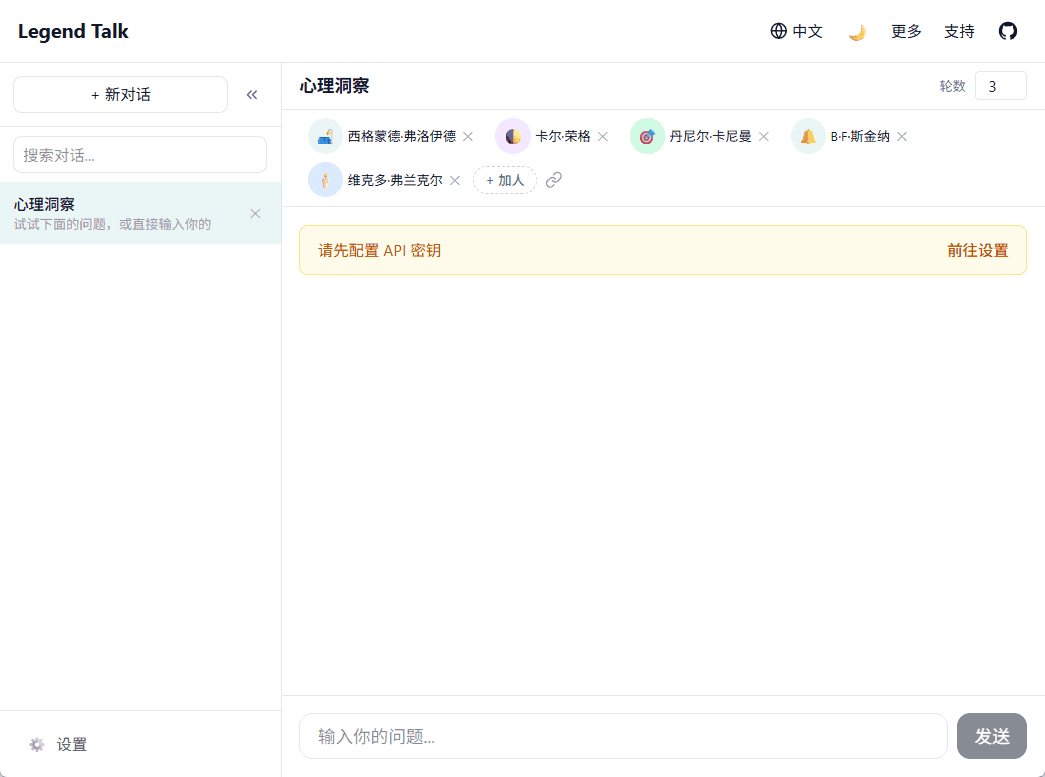Copy share link using chain icon
1045x777 pixels.
tap(554, 180)
